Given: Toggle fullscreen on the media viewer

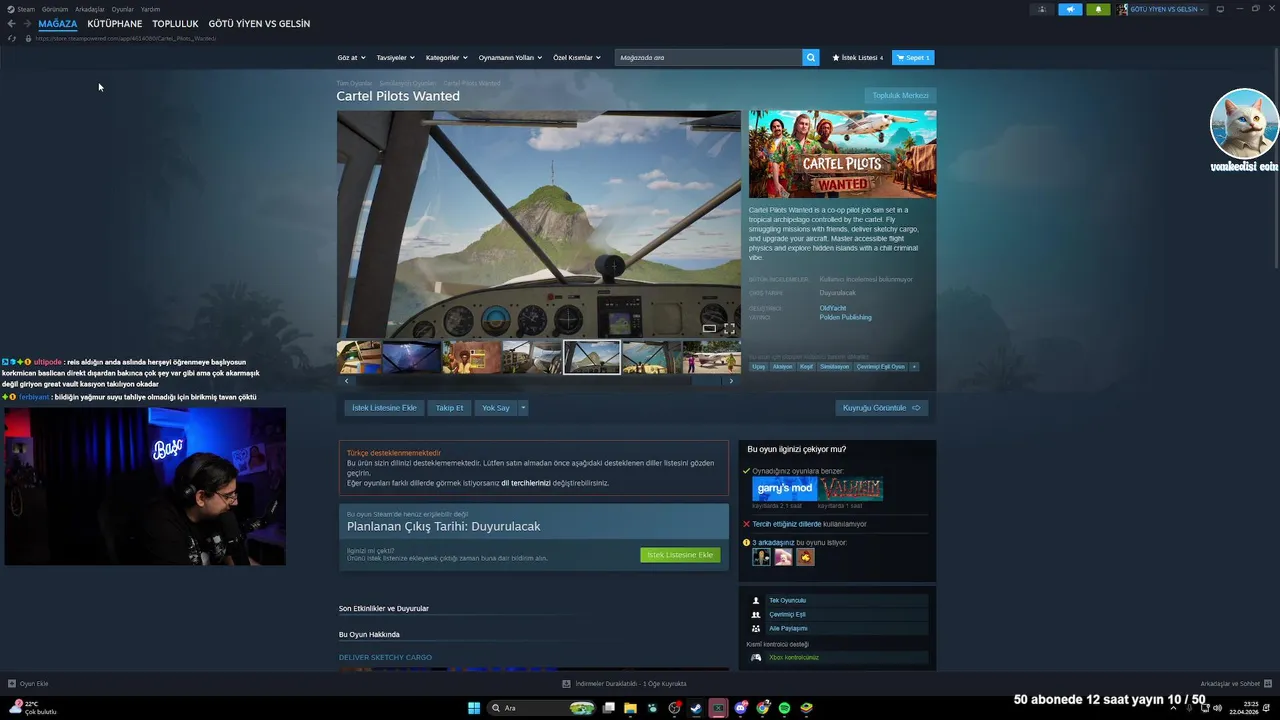Looking at the screenshot, I should 729,328.
